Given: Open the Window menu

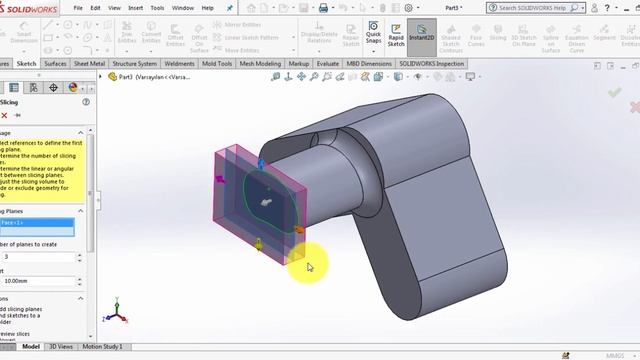Looking at the screenshot, I should (182, 8).
